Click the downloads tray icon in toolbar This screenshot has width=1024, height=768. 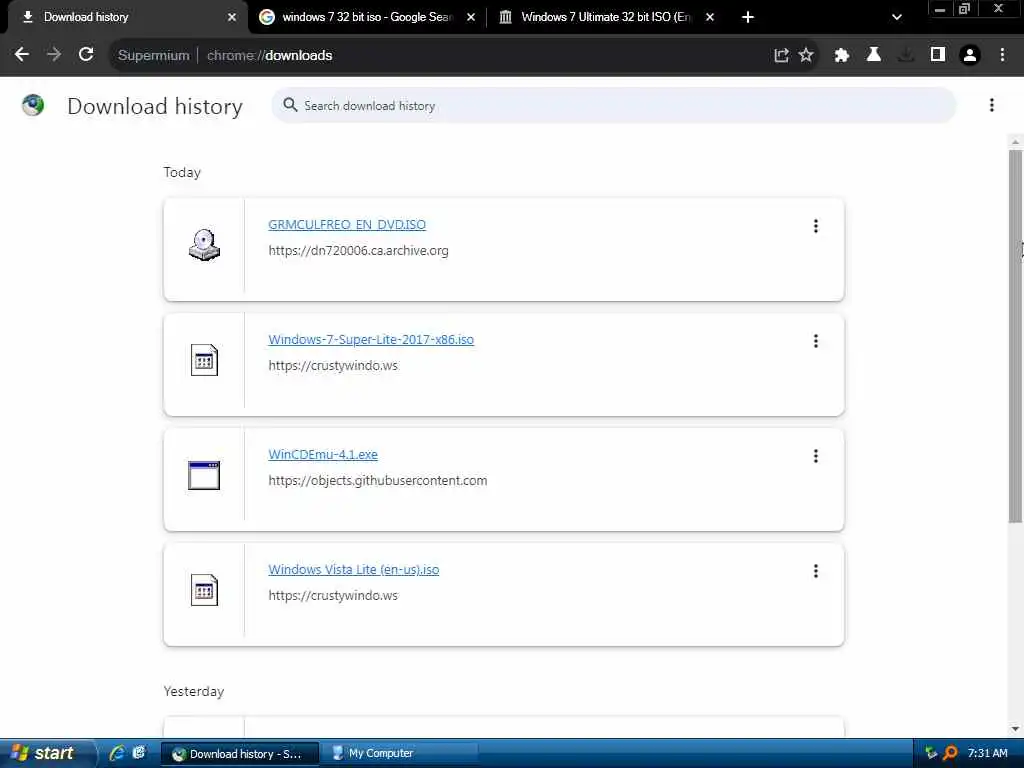coord(906,56)
